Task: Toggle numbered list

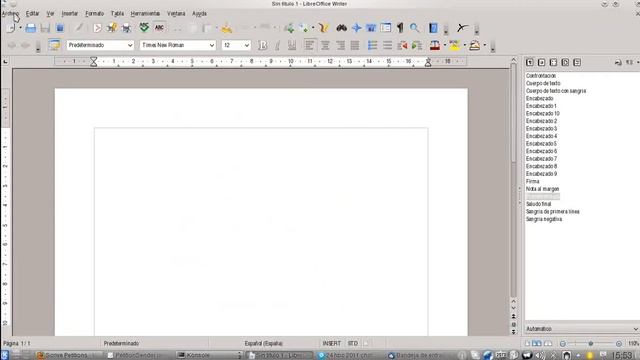Action: click(x=372, y=45)
